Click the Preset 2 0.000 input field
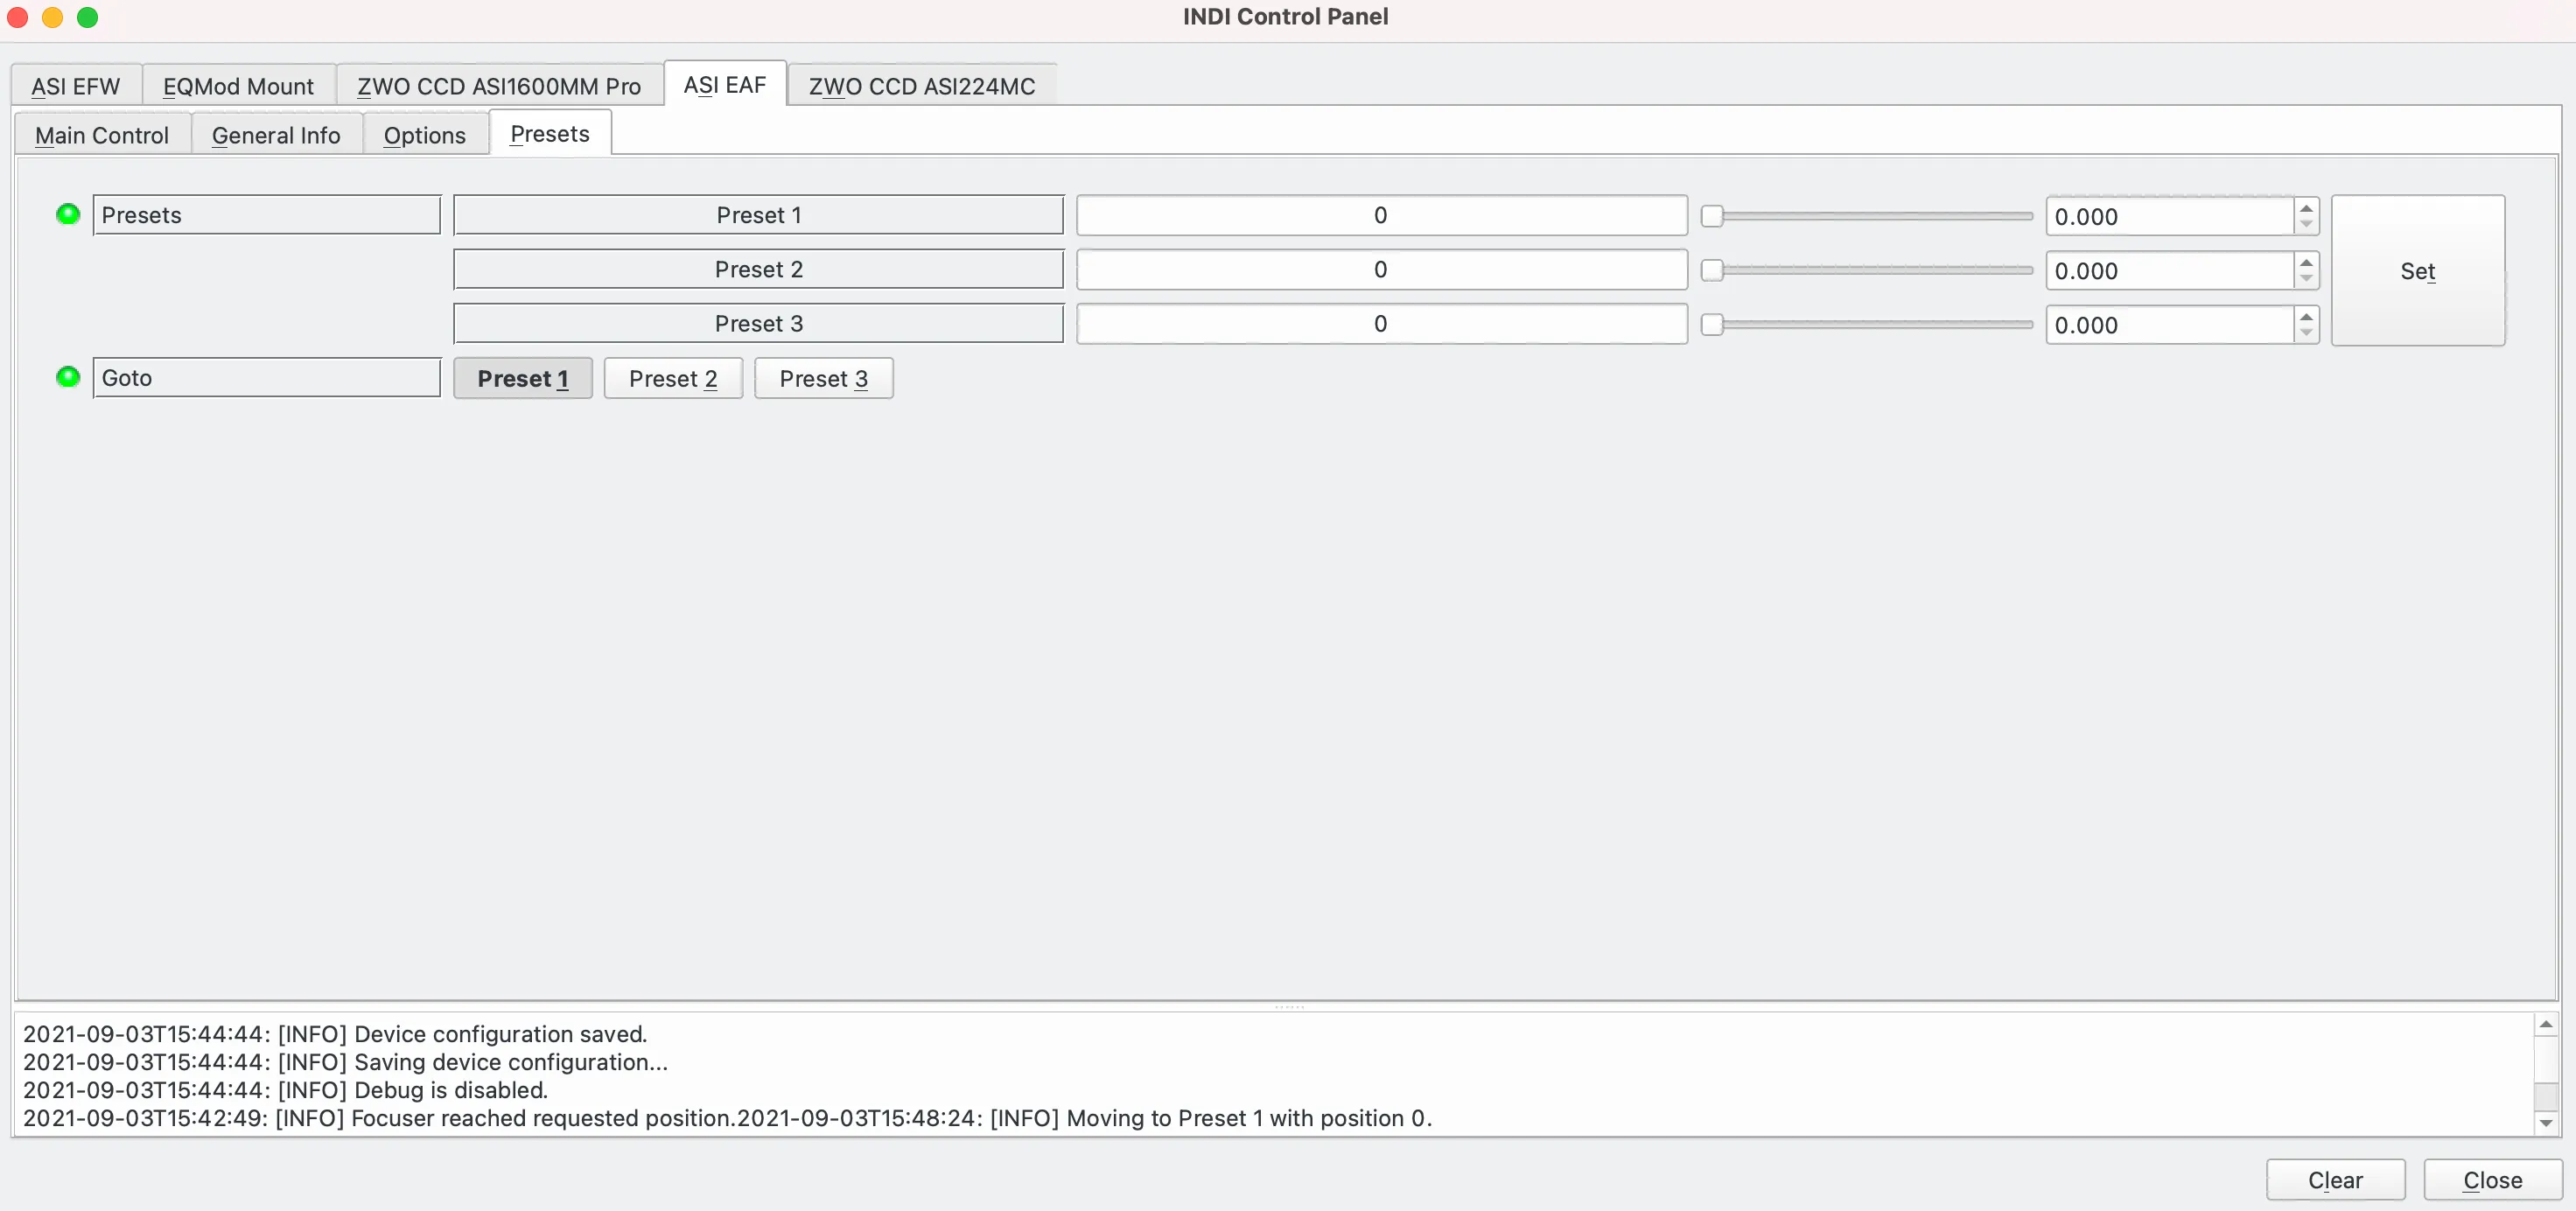The height and width of the screenshot is (1211, 2576). pos(2170,270)
